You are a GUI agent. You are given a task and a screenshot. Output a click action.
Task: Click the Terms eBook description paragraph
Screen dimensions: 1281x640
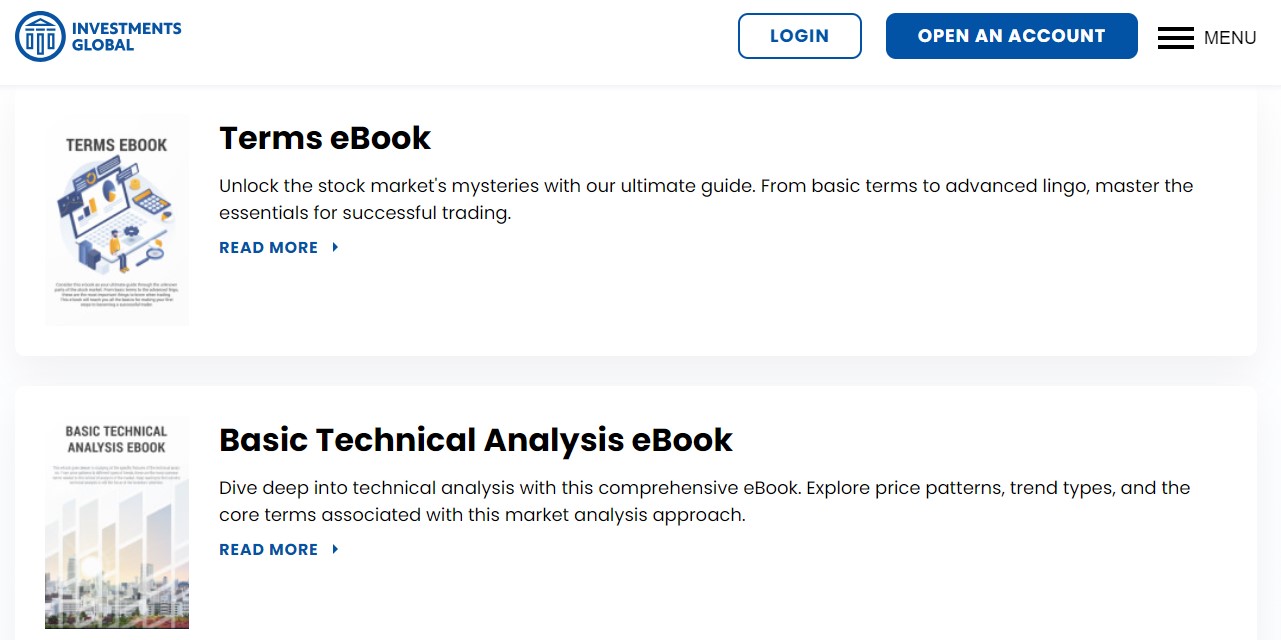(705, 199)
